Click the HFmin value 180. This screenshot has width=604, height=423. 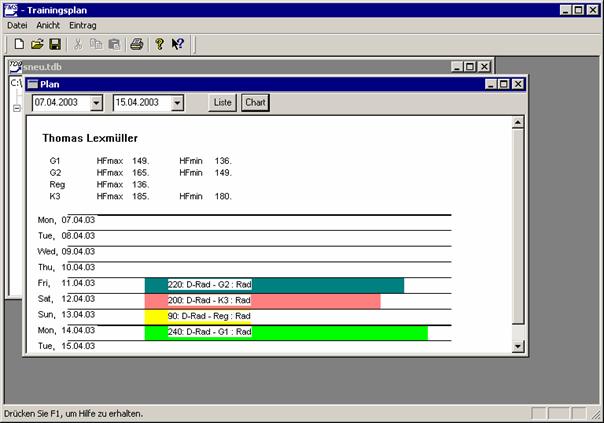click(223, 196)
